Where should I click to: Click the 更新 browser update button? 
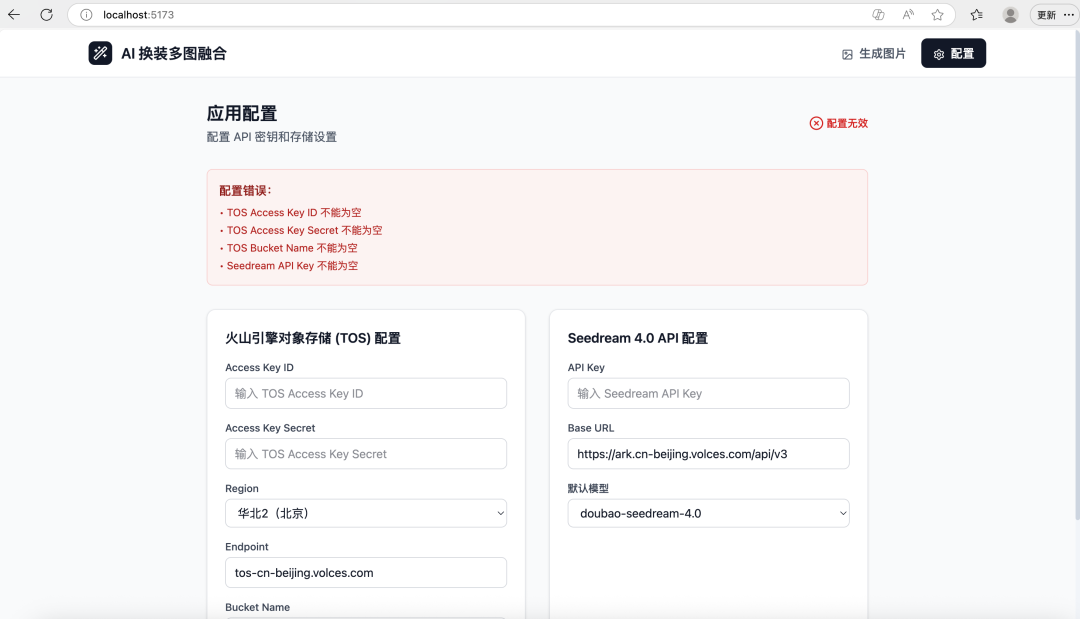pos(1046,14)
